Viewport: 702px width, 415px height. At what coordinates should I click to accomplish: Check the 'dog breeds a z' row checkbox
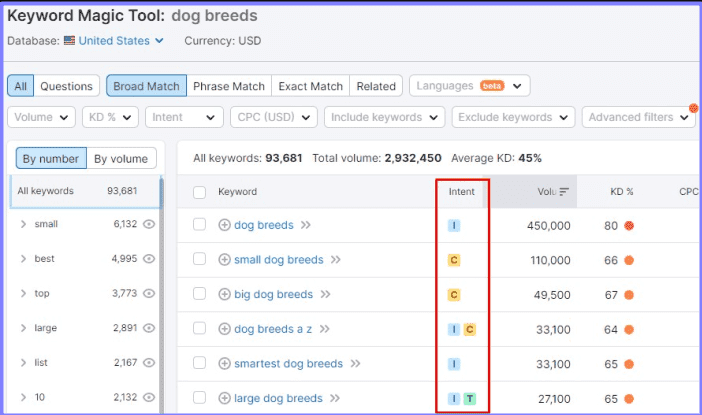(199, 328)
